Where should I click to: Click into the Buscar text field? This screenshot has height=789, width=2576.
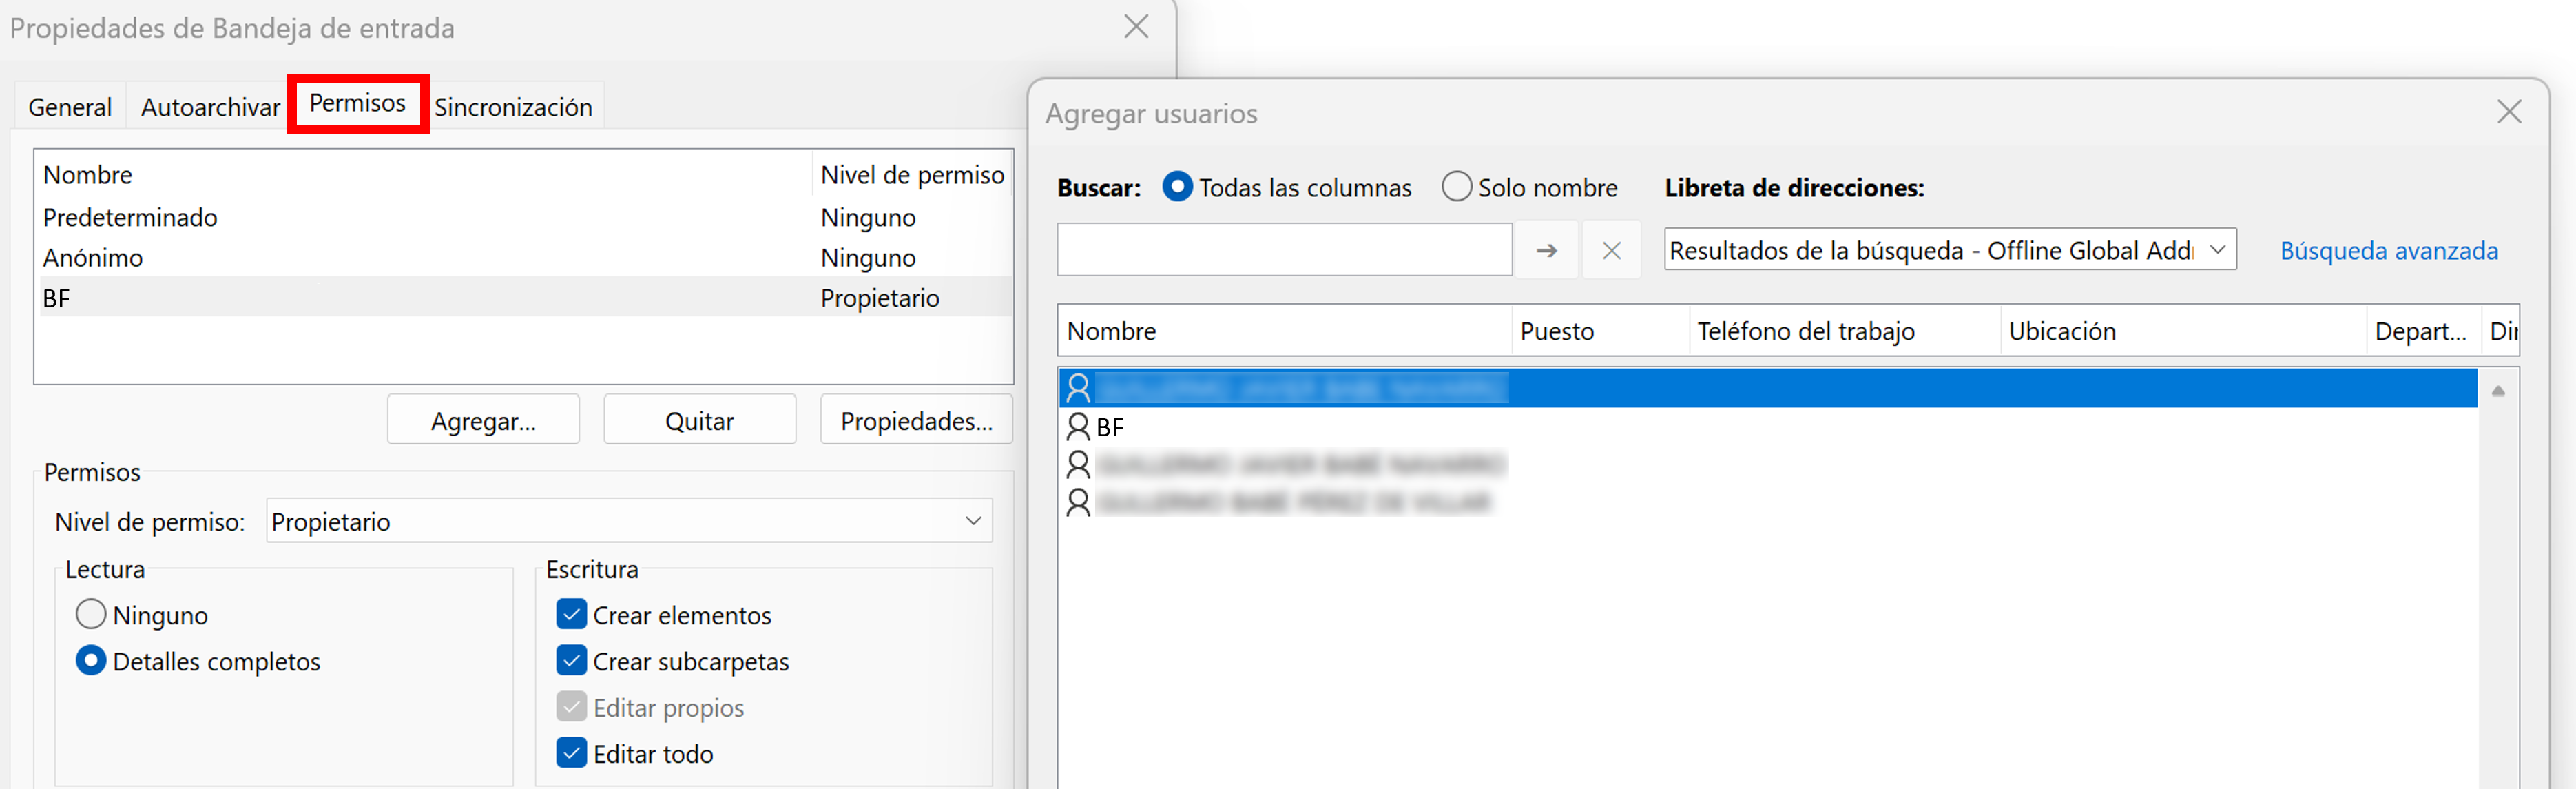point(1284,250)
